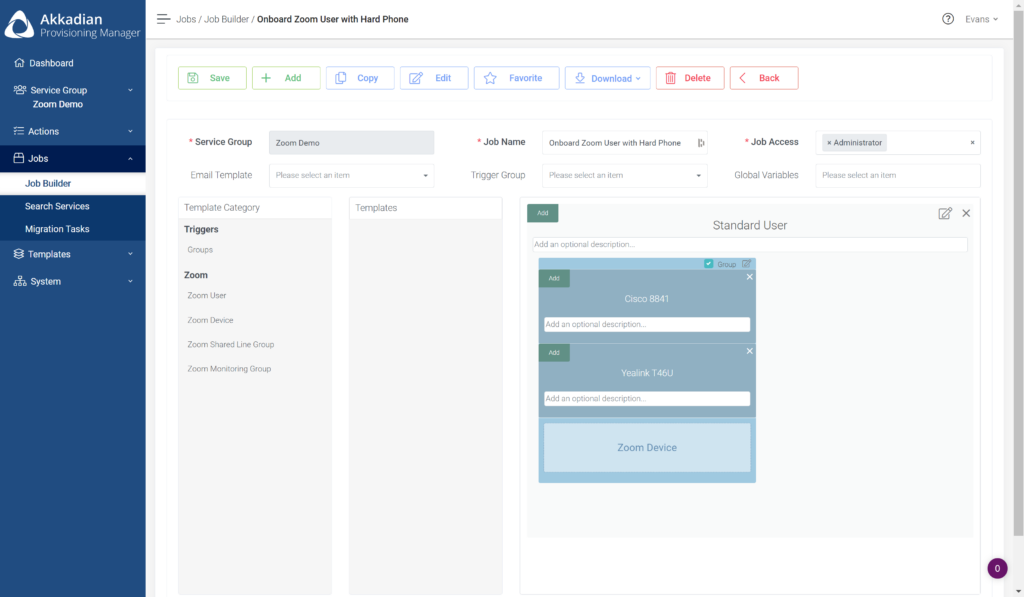Click the hamburger menu icon next to breadcrumbs
Viewport: 1024px width, 597px height.
pyautogui.click(x=162, y=18)
